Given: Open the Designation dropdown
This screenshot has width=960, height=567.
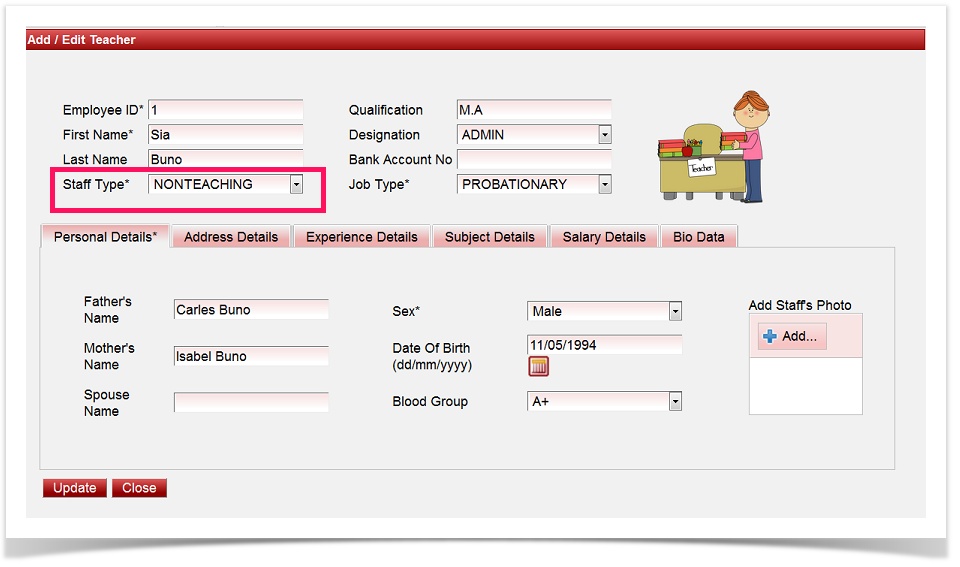Looking at the screenshot, I should tap(604, 135).
